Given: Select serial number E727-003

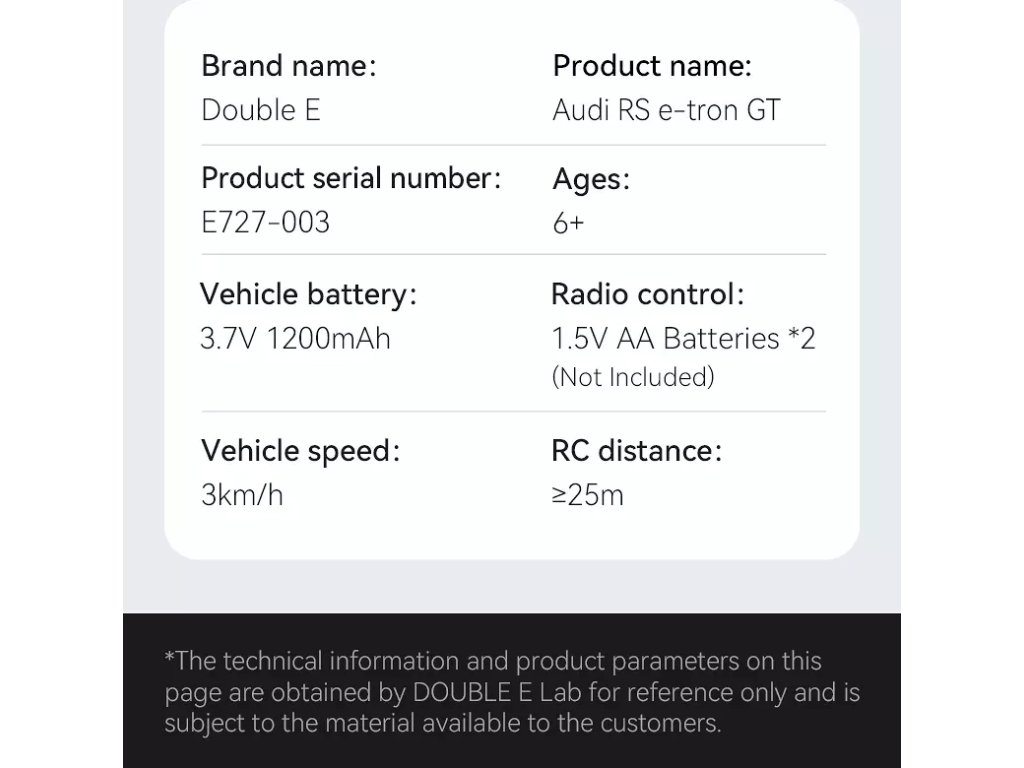Looking at the screenshot, I should pyautogui.click(x=265, y=222).
